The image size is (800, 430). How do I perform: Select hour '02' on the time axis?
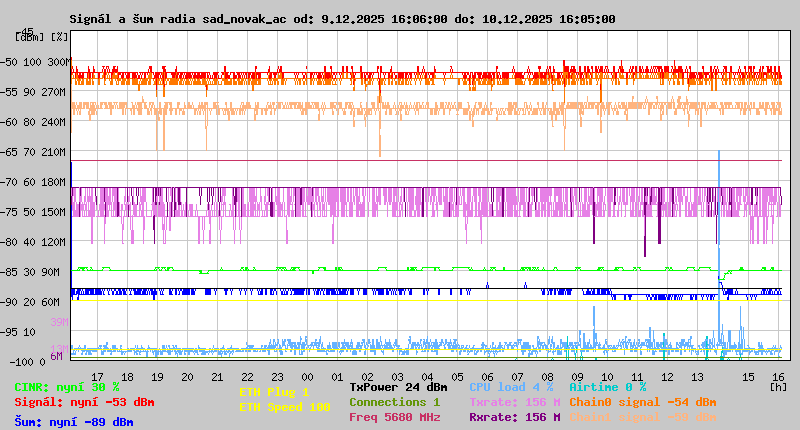pyautogui.click(x=367, y=377)
